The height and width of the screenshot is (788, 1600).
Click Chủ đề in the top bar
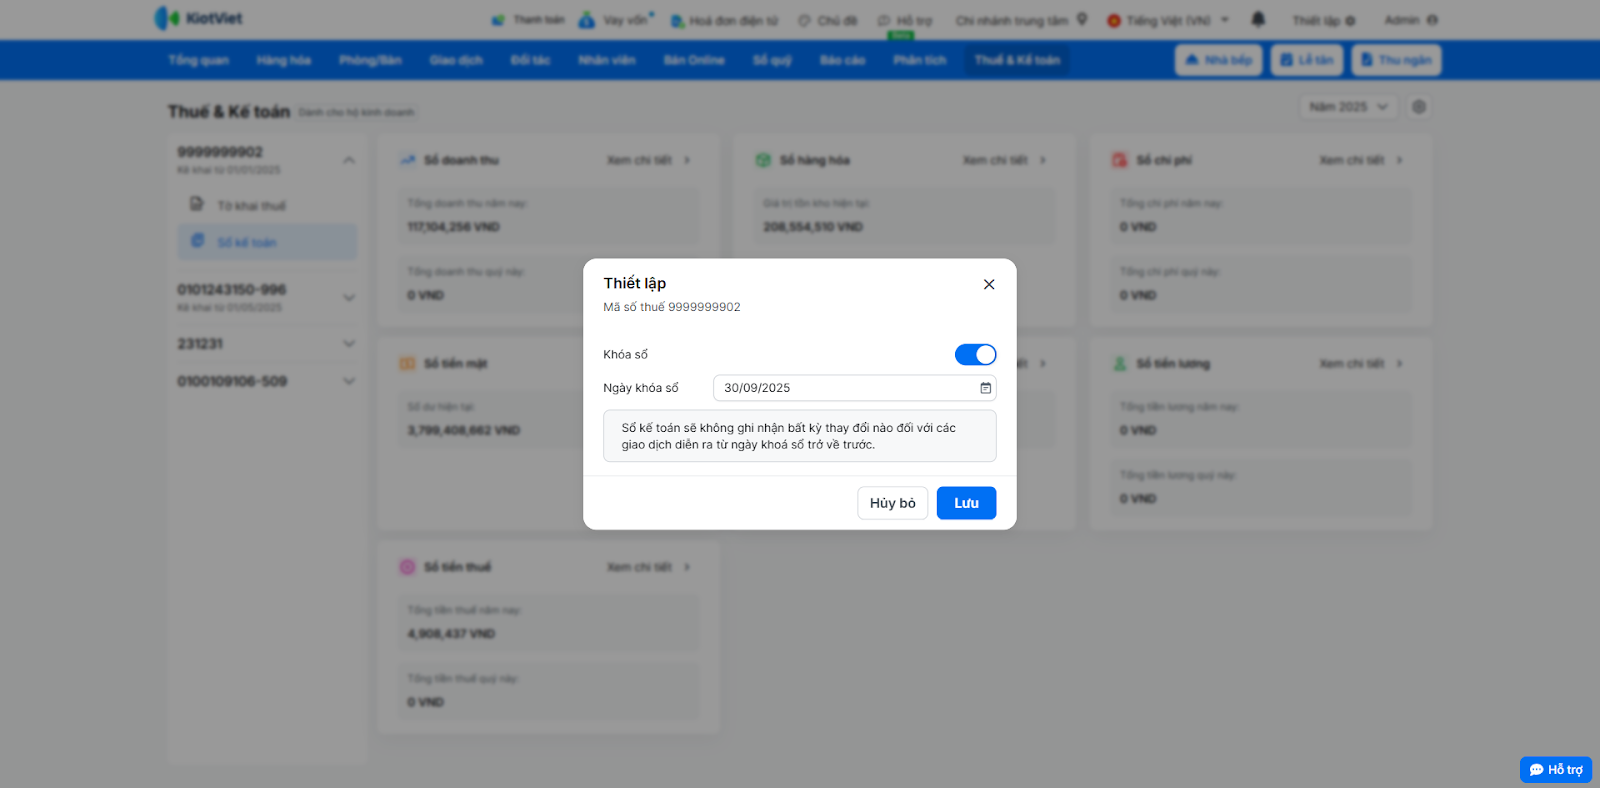click(828, 20)
